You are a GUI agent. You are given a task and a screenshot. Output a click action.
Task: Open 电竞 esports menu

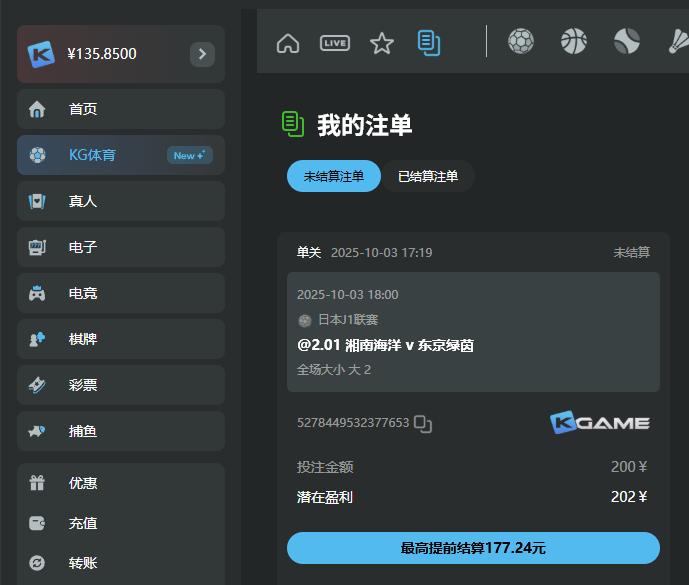(121, 293)
